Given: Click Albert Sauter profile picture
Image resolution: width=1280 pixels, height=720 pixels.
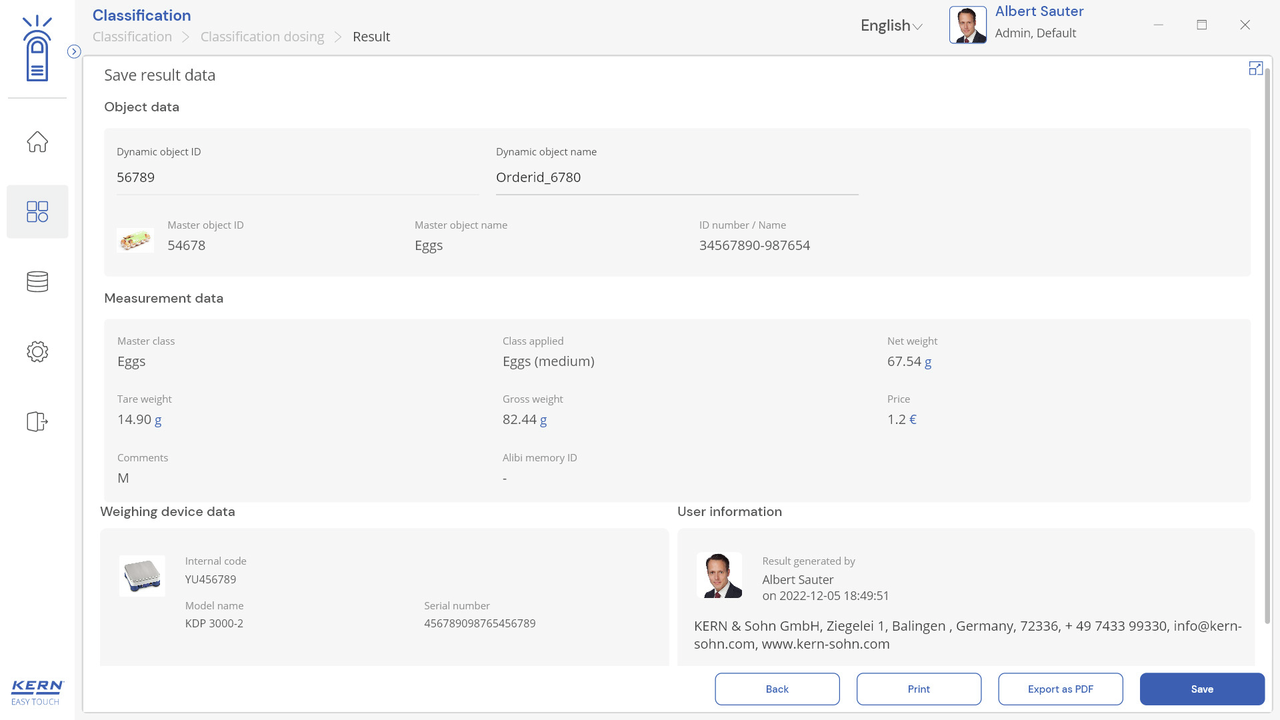Looking at the screenshot, I should click(x=967, y=25).
